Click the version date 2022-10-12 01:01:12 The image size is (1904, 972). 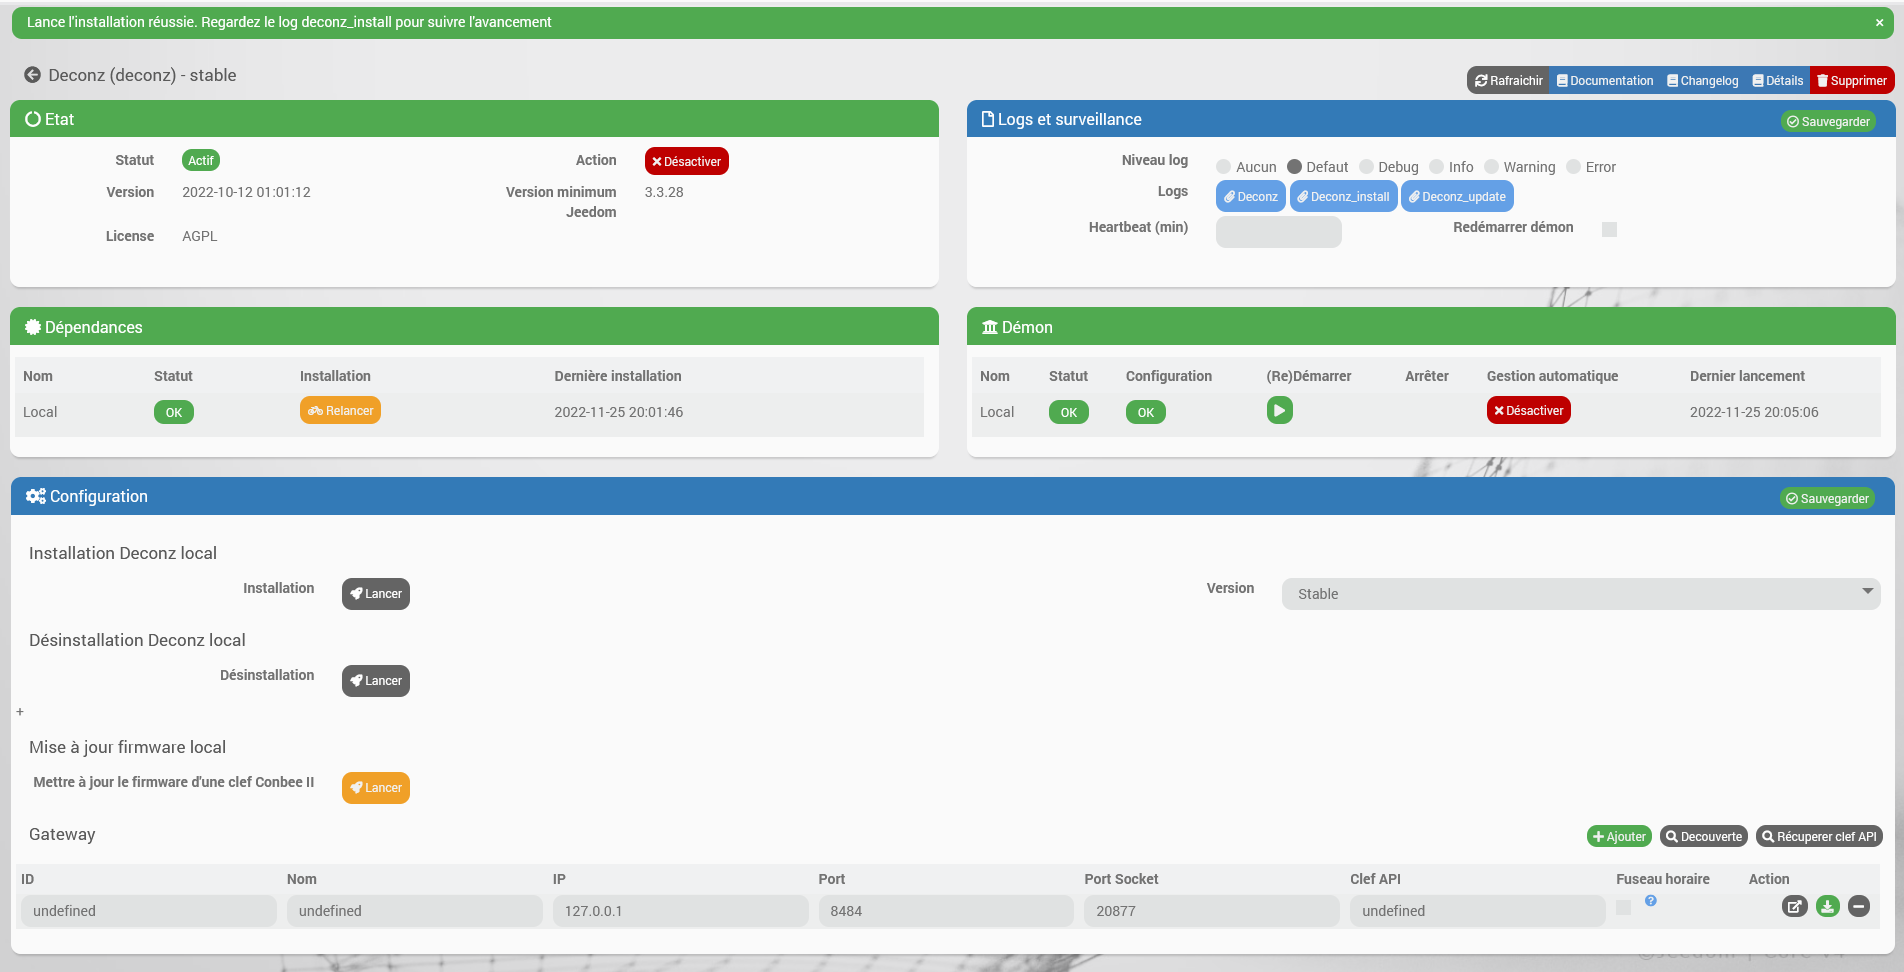point(246,192)
